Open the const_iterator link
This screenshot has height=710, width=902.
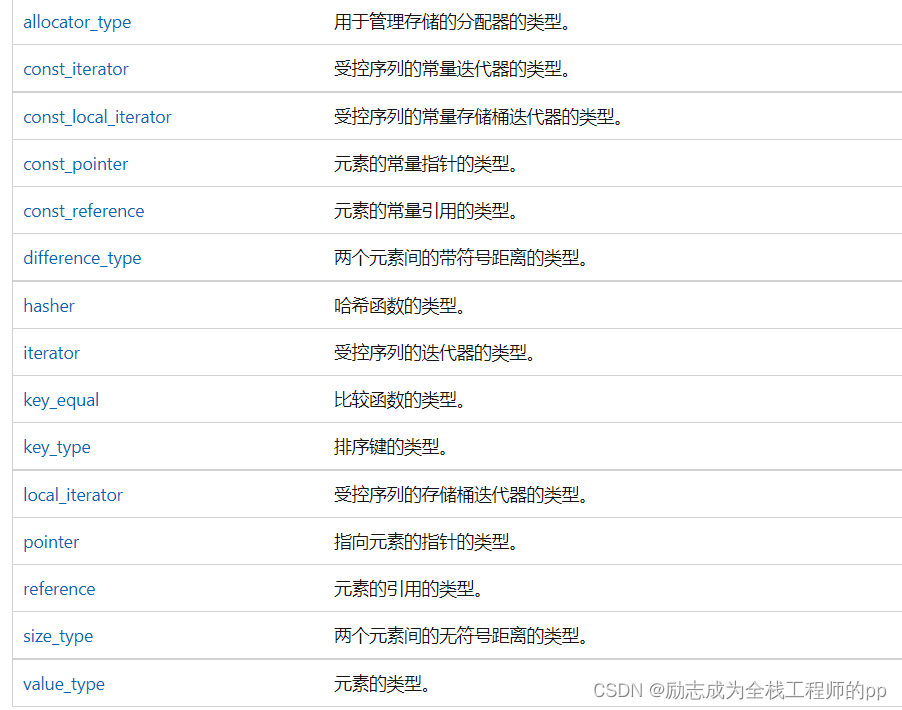[76, 69]
